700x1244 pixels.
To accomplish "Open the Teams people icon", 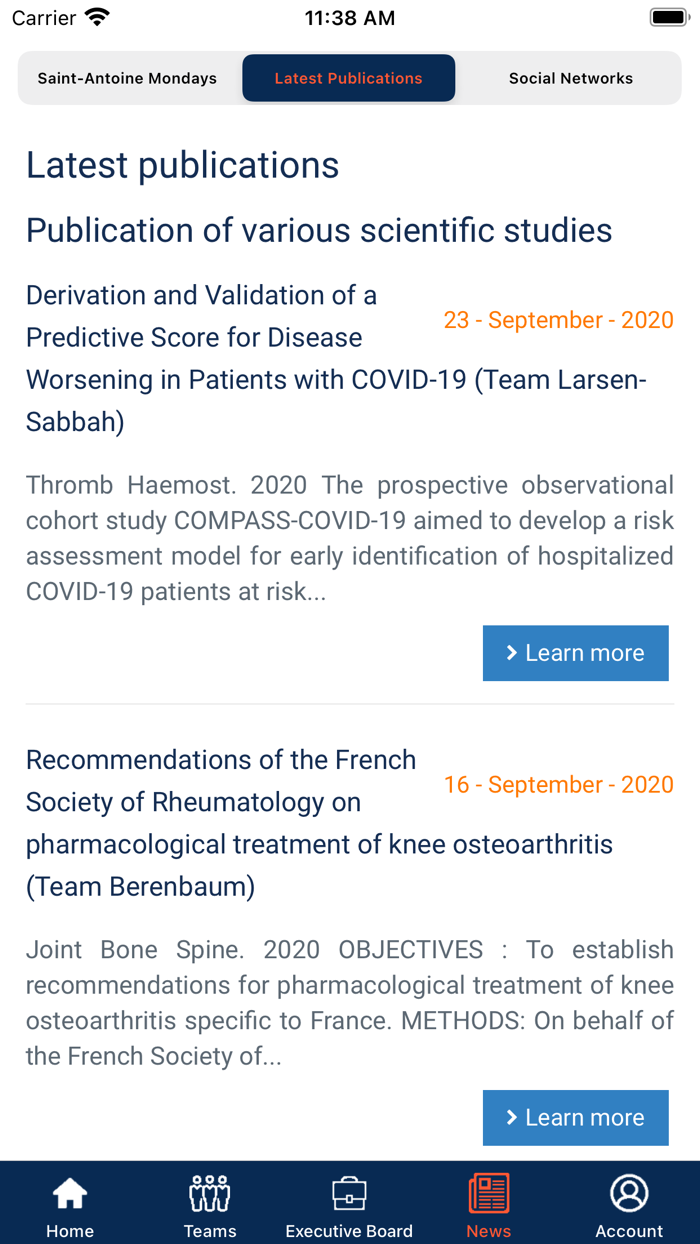I will click(209, 1193).
